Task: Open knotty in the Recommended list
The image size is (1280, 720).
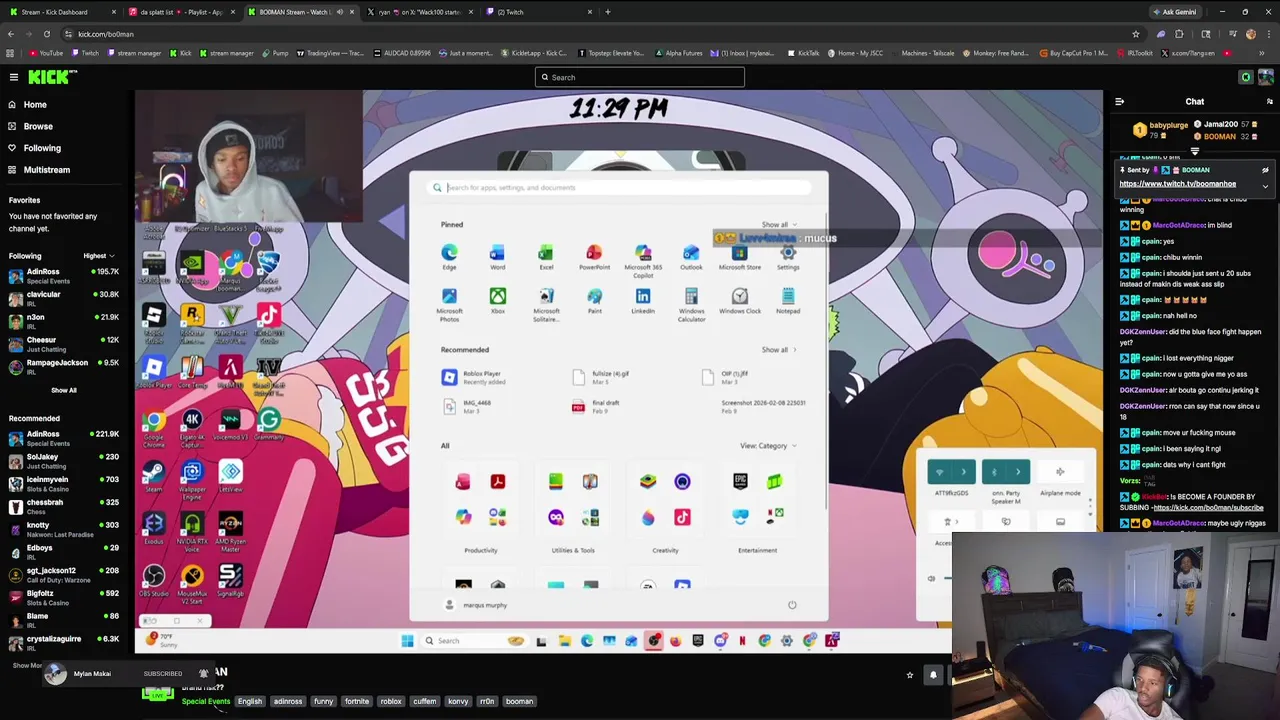Action: 64,529
